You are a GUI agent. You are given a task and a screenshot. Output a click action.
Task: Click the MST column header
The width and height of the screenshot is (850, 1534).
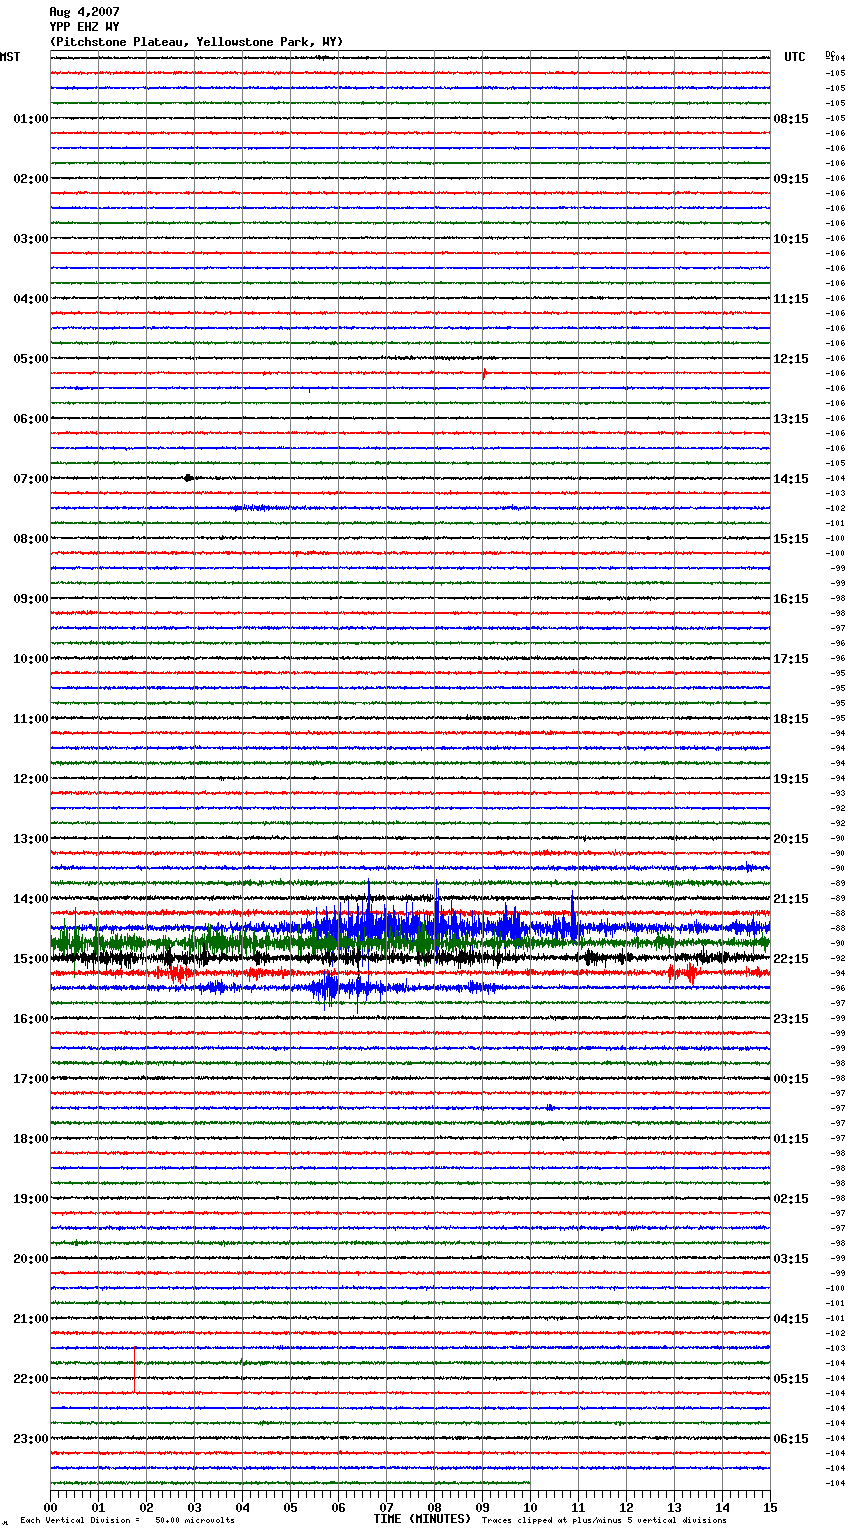[x=10, y=57]
